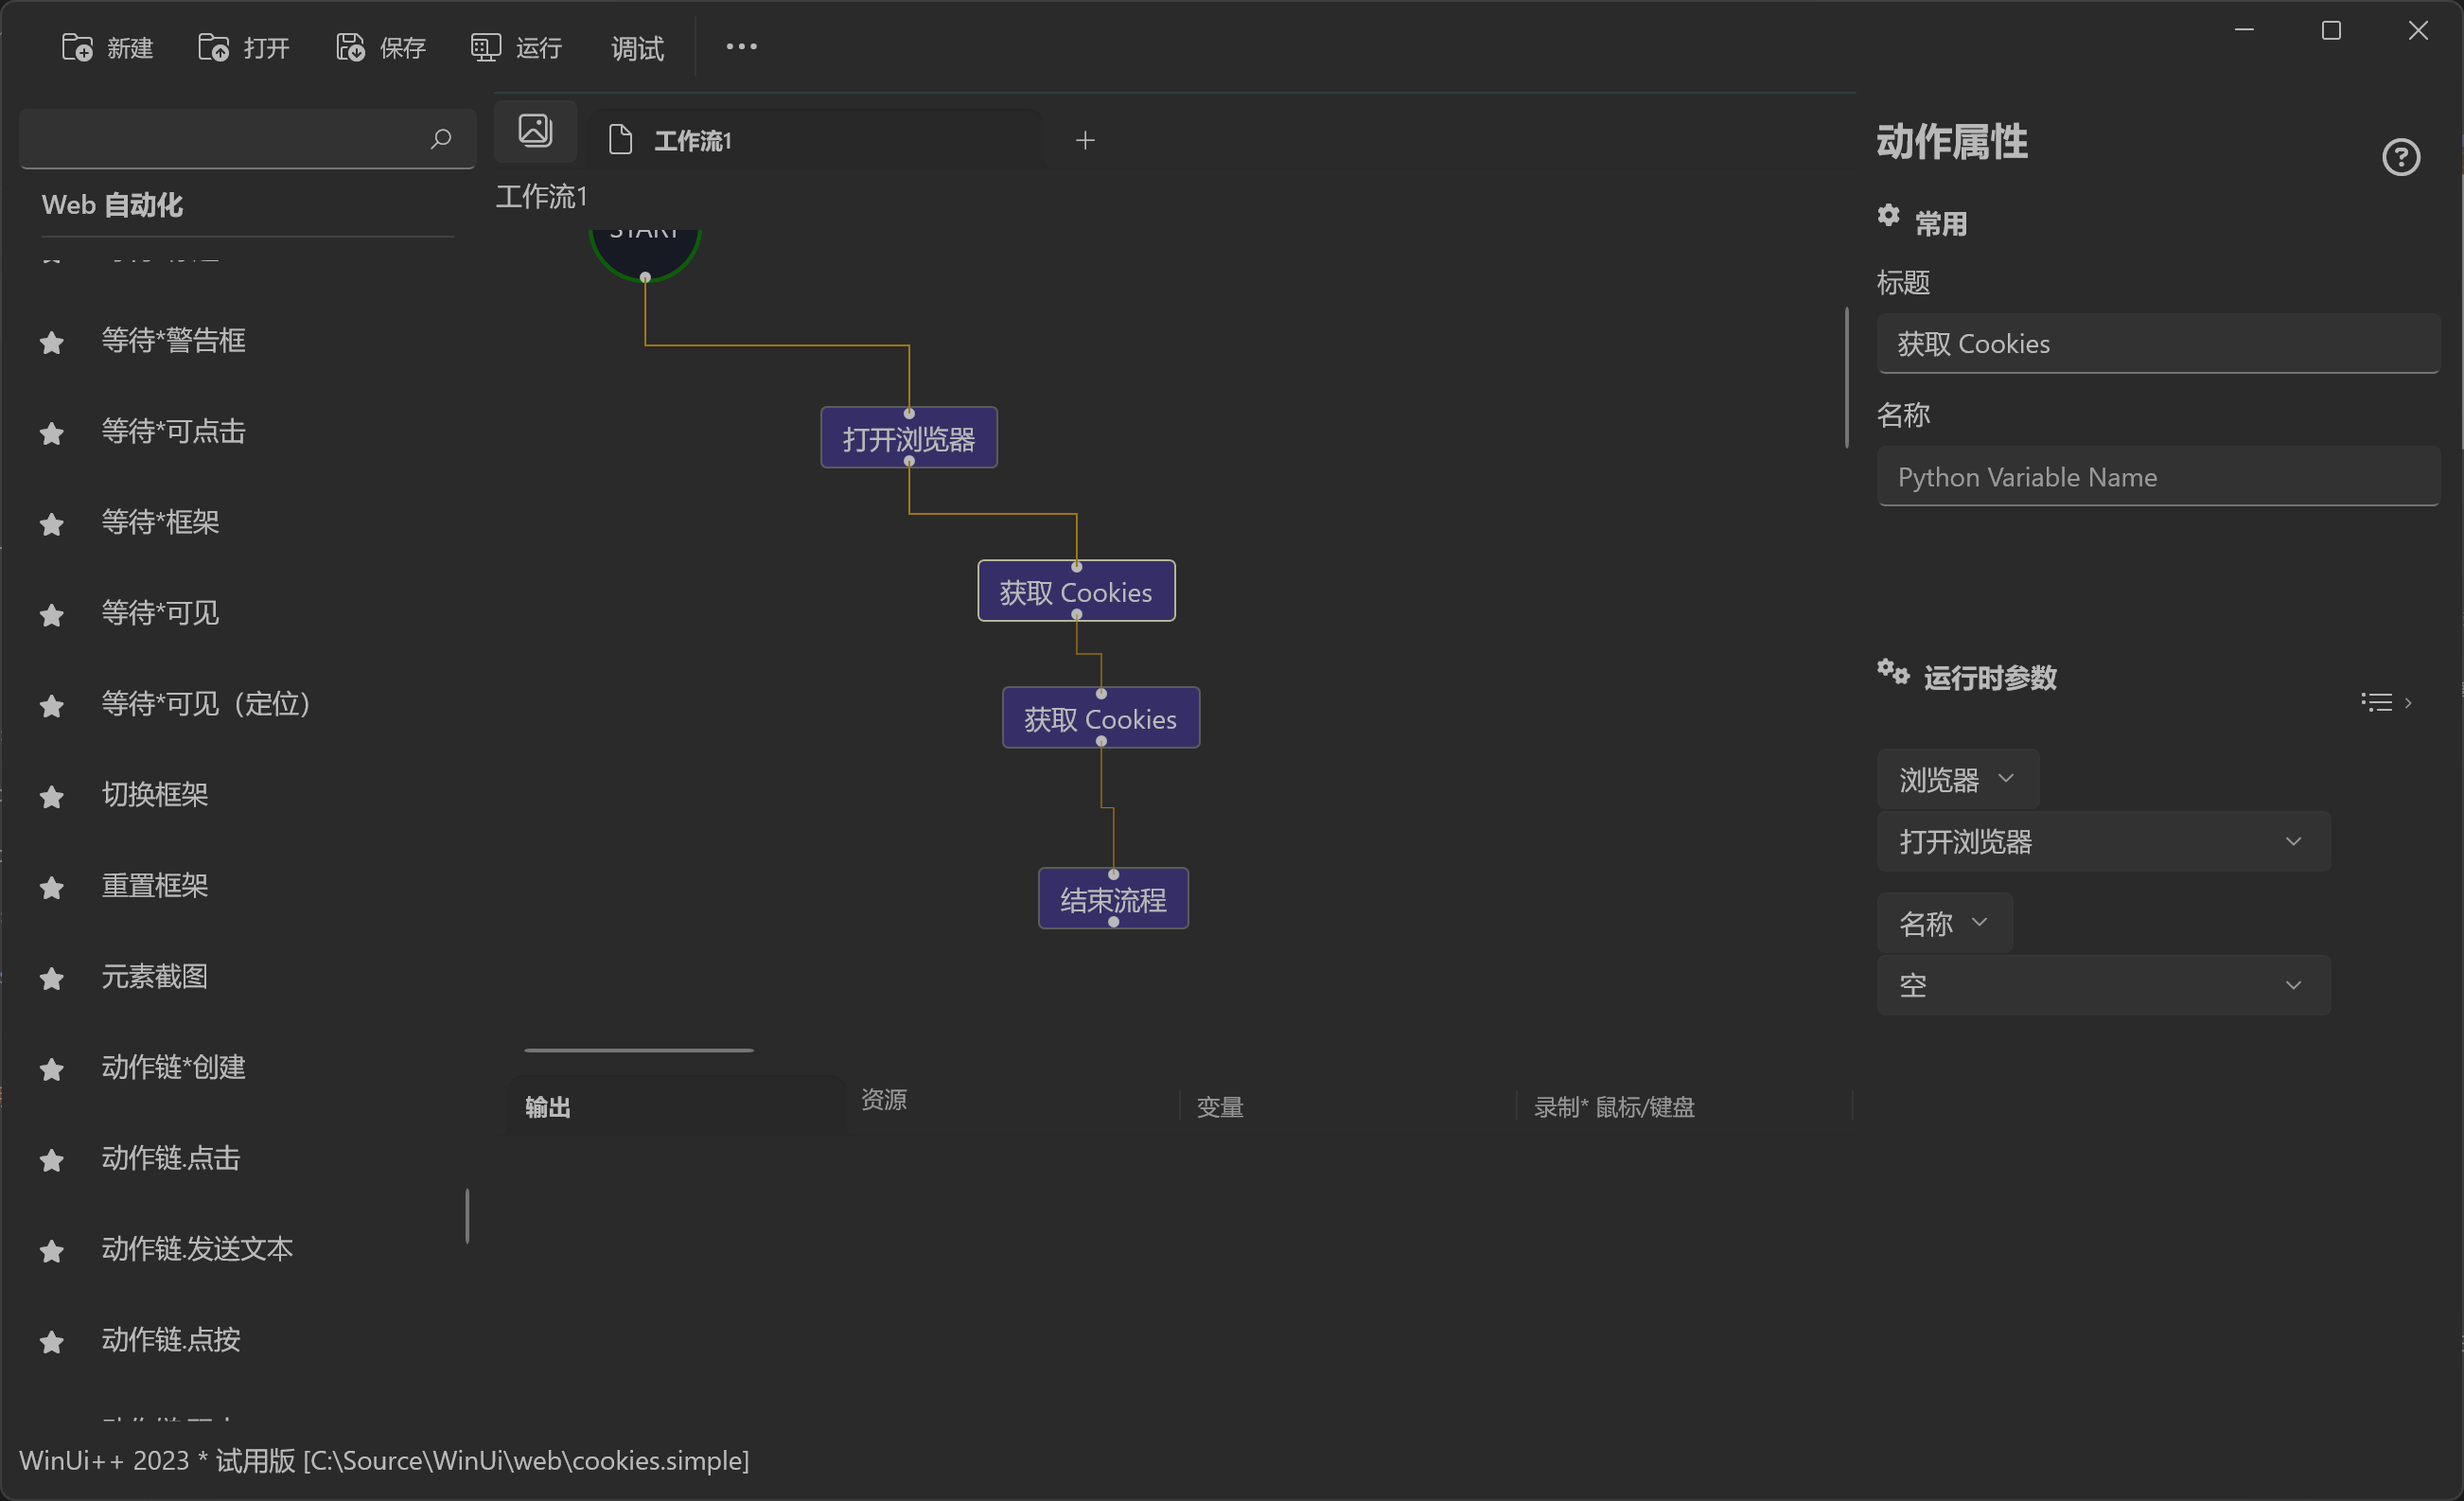This screenshot has width=2464, height=1501.
Task: Click the Open (打开) file icon
Action: tap(213, 47)
